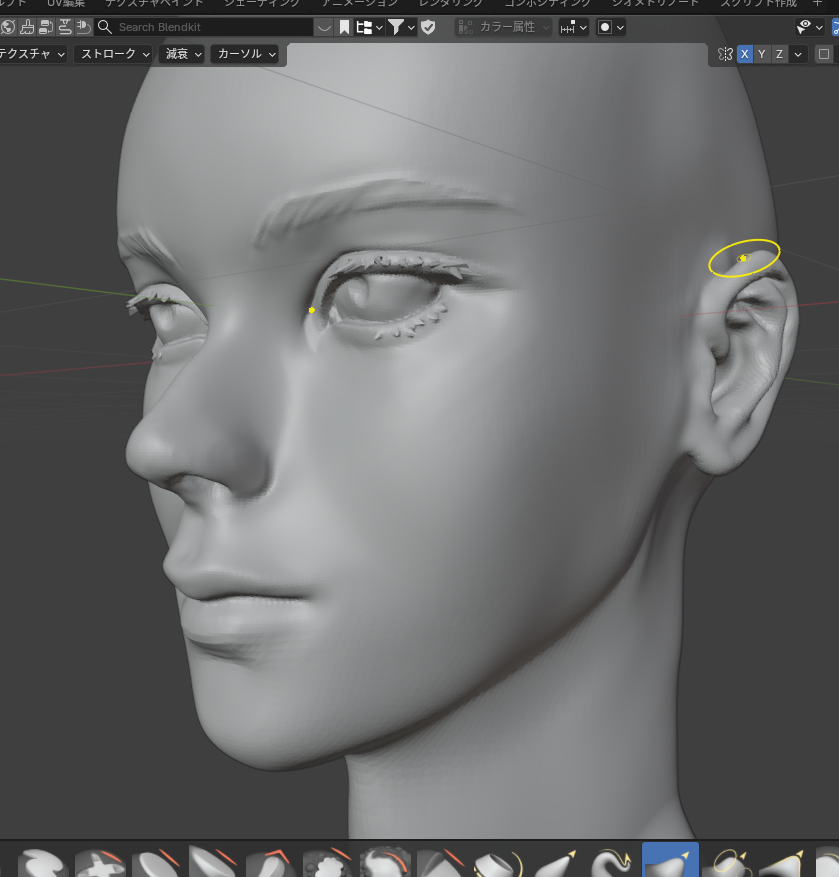
Task: Click the butterfly symmetry icon
Action: tap(725, 54)
